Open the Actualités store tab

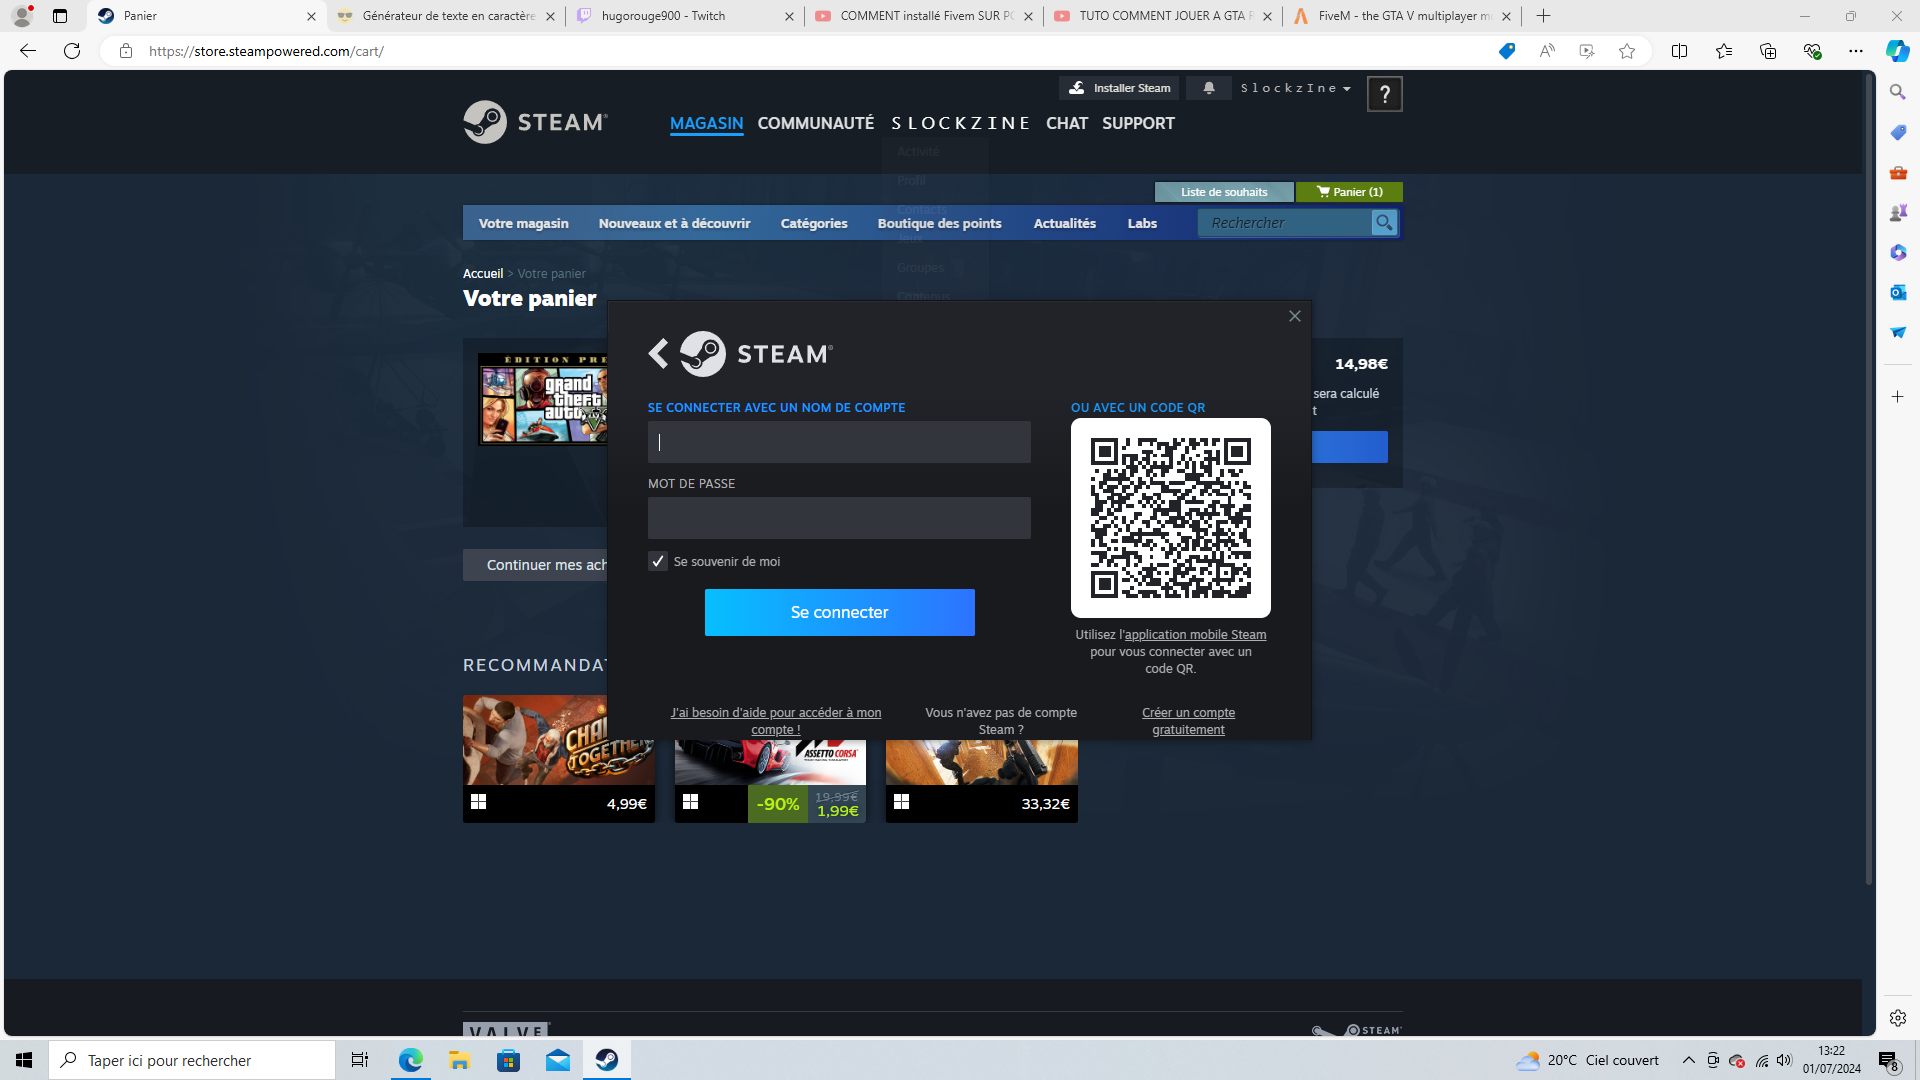[1065, 223]
